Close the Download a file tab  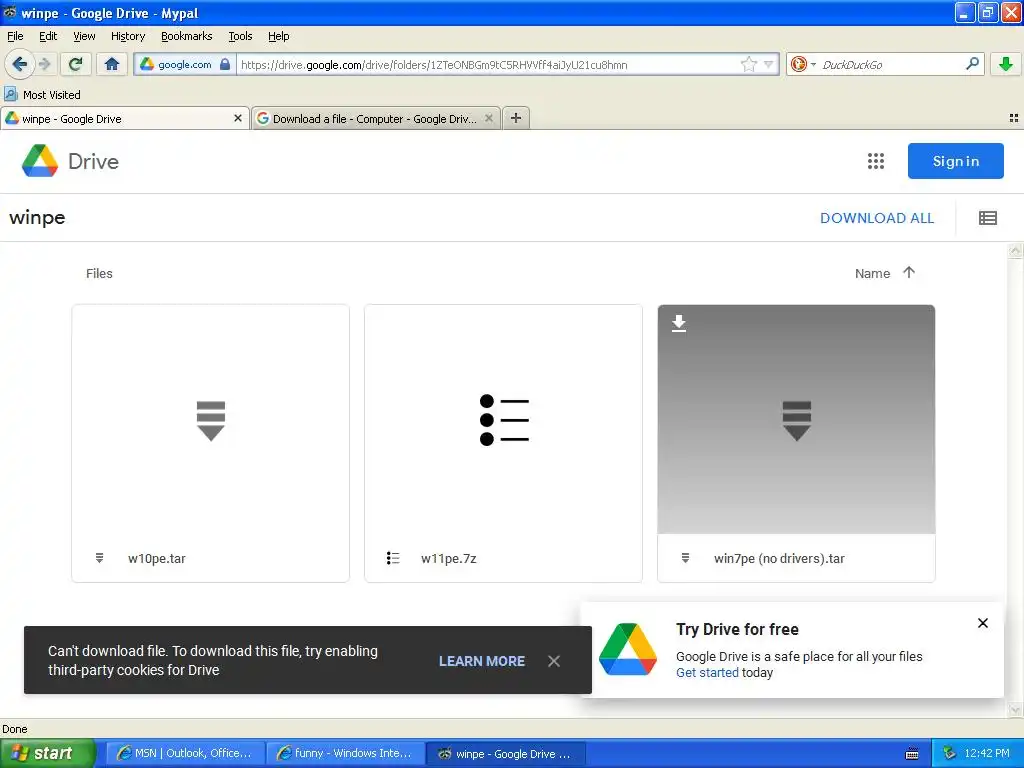pos(488,118)
